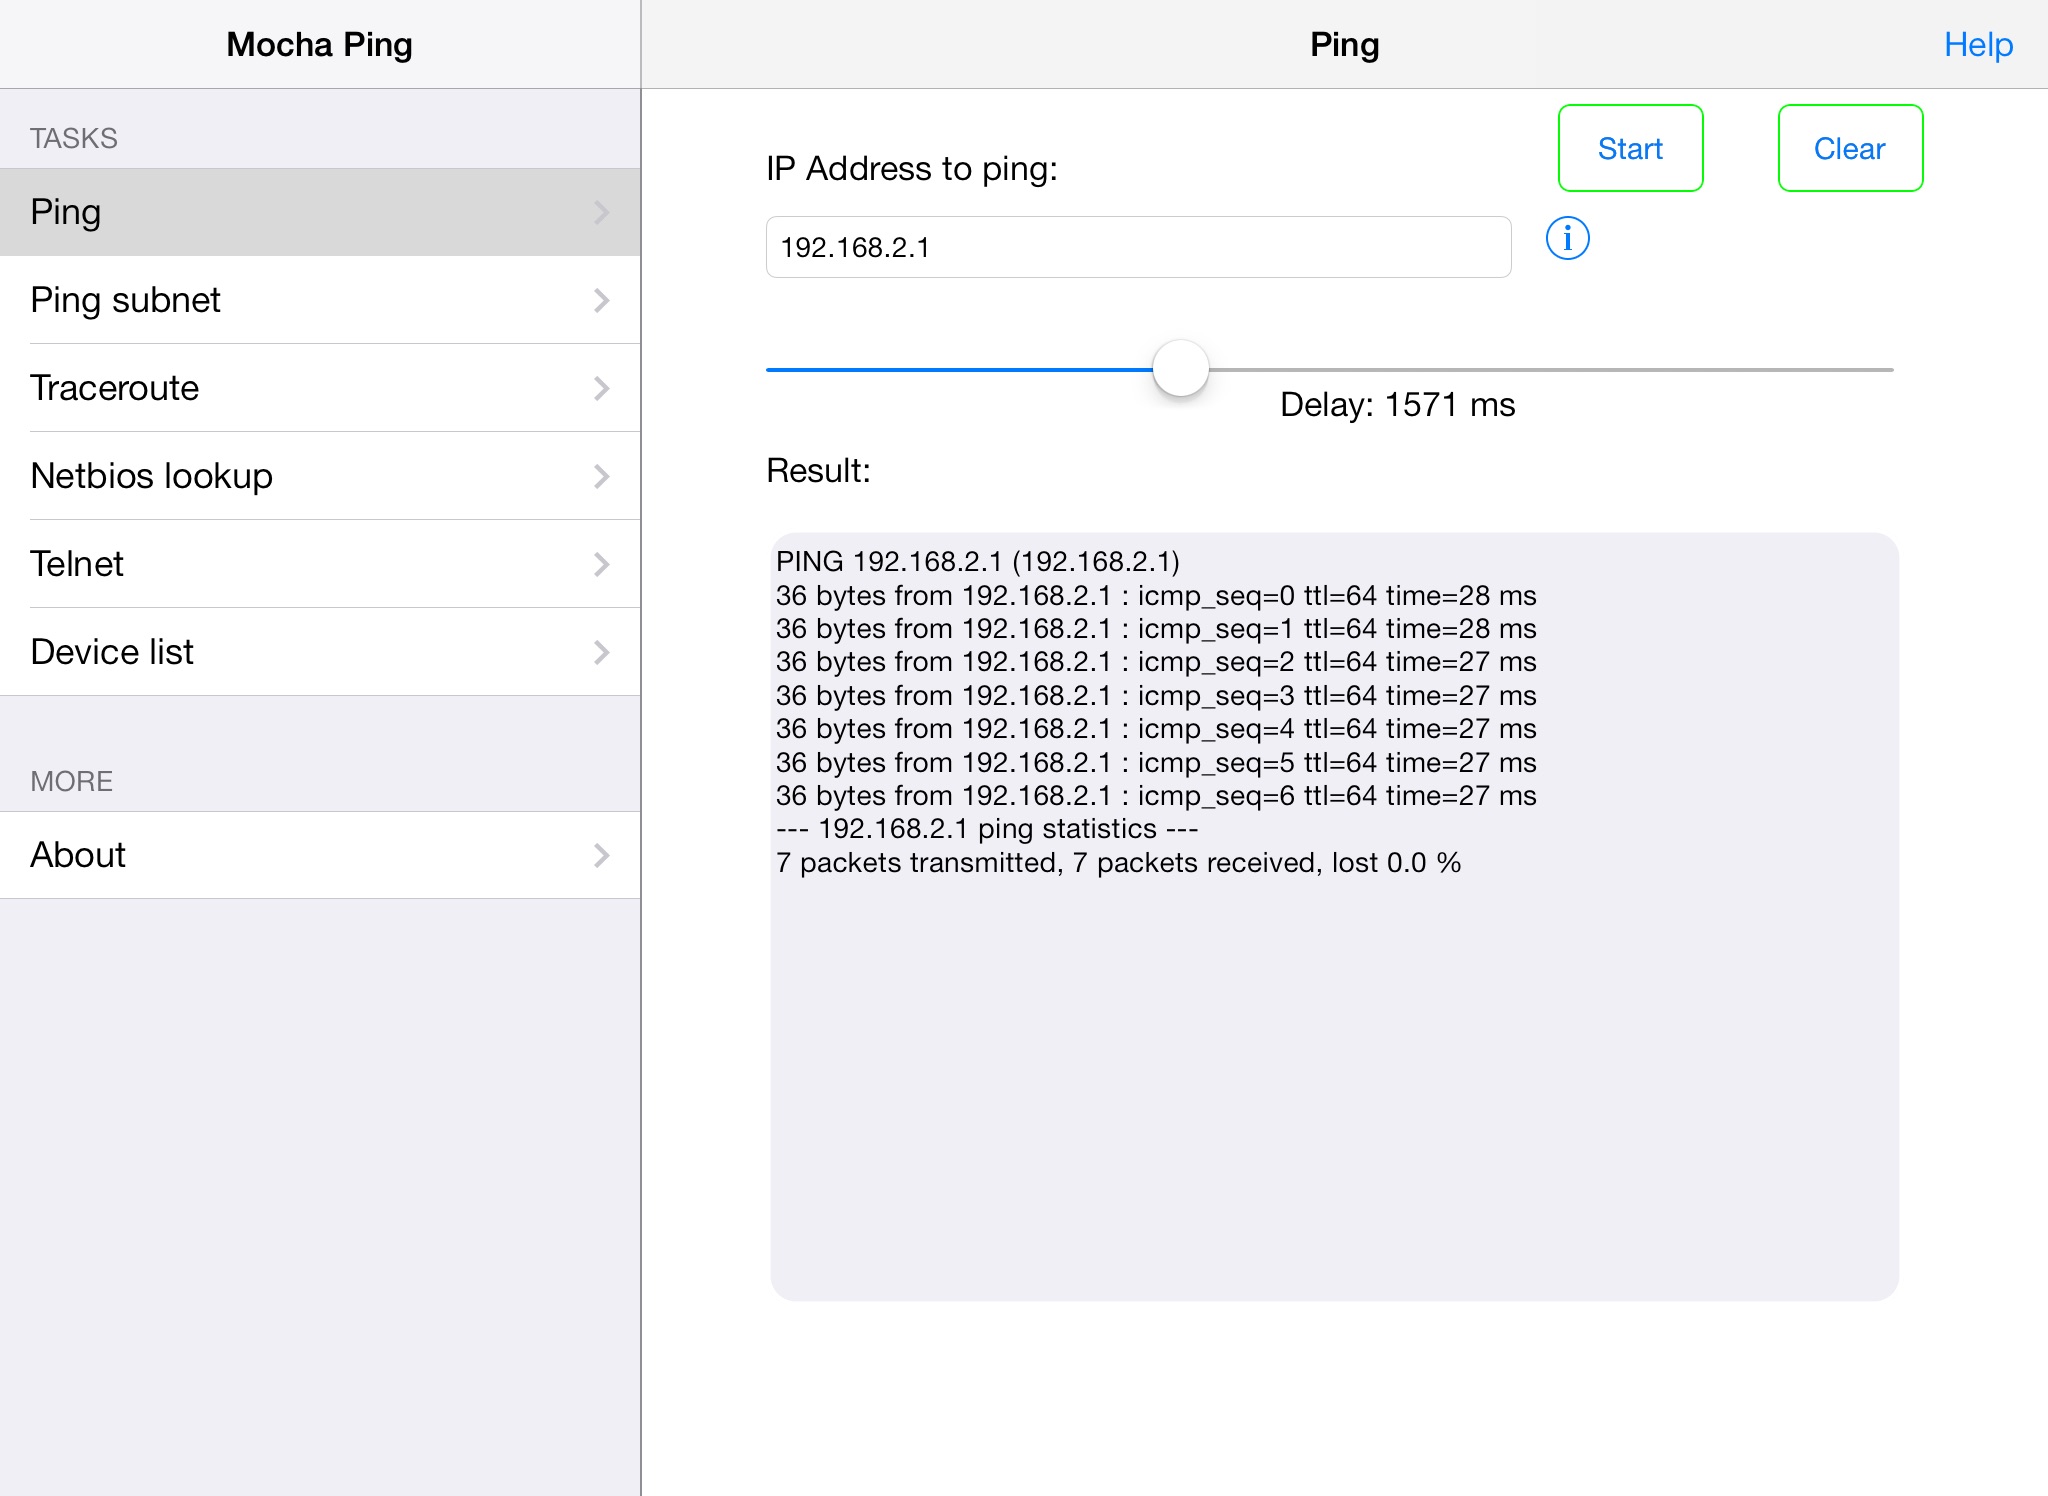Click the icmp_seq=0 result line
Screen dimensions: 2048x1496
click(x=1156, y=596)
